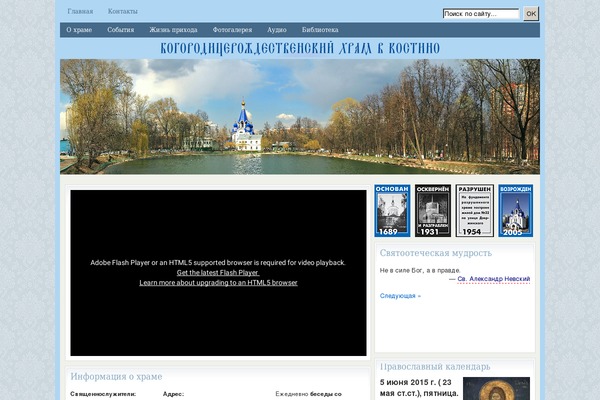Open the Контакты link

(122, 11)
